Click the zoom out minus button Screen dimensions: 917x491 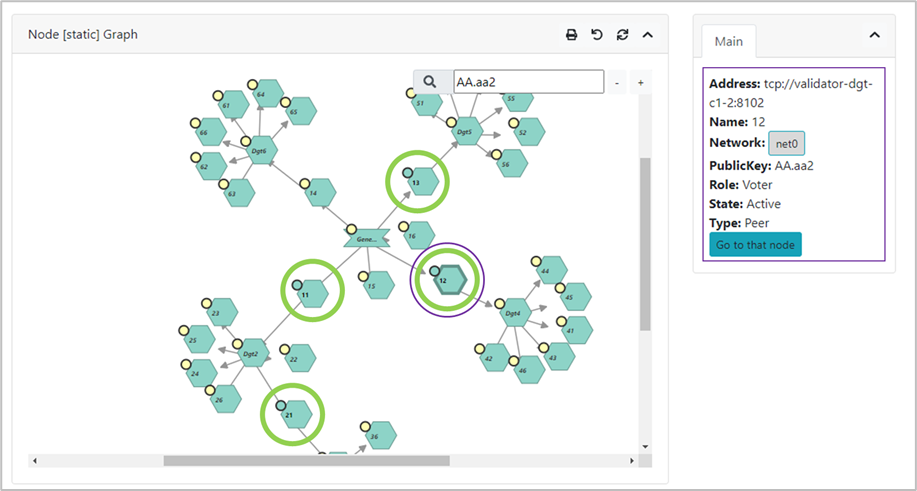click(x=616, y=82)
